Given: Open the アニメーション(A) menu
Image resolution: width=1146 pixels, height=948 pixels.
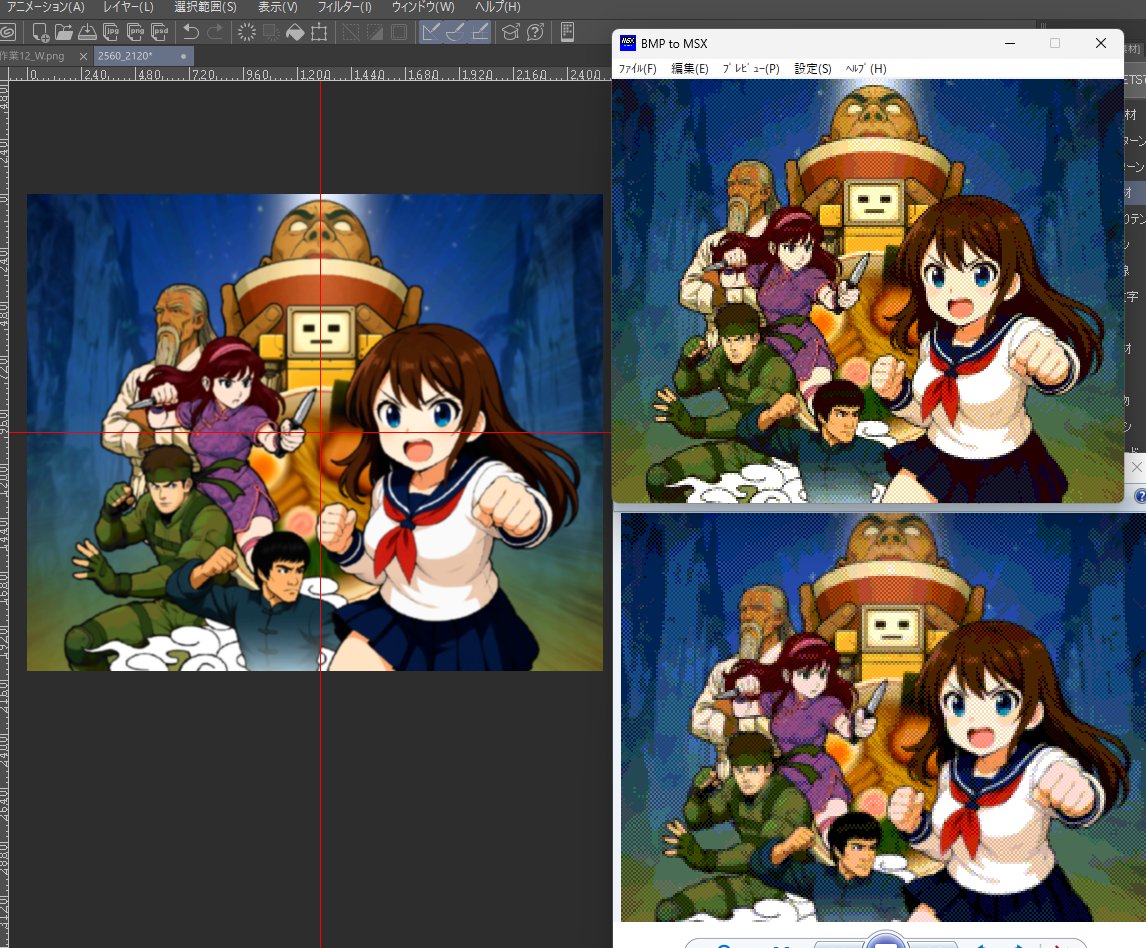Looking at the screenshot, I should (45, 7).
